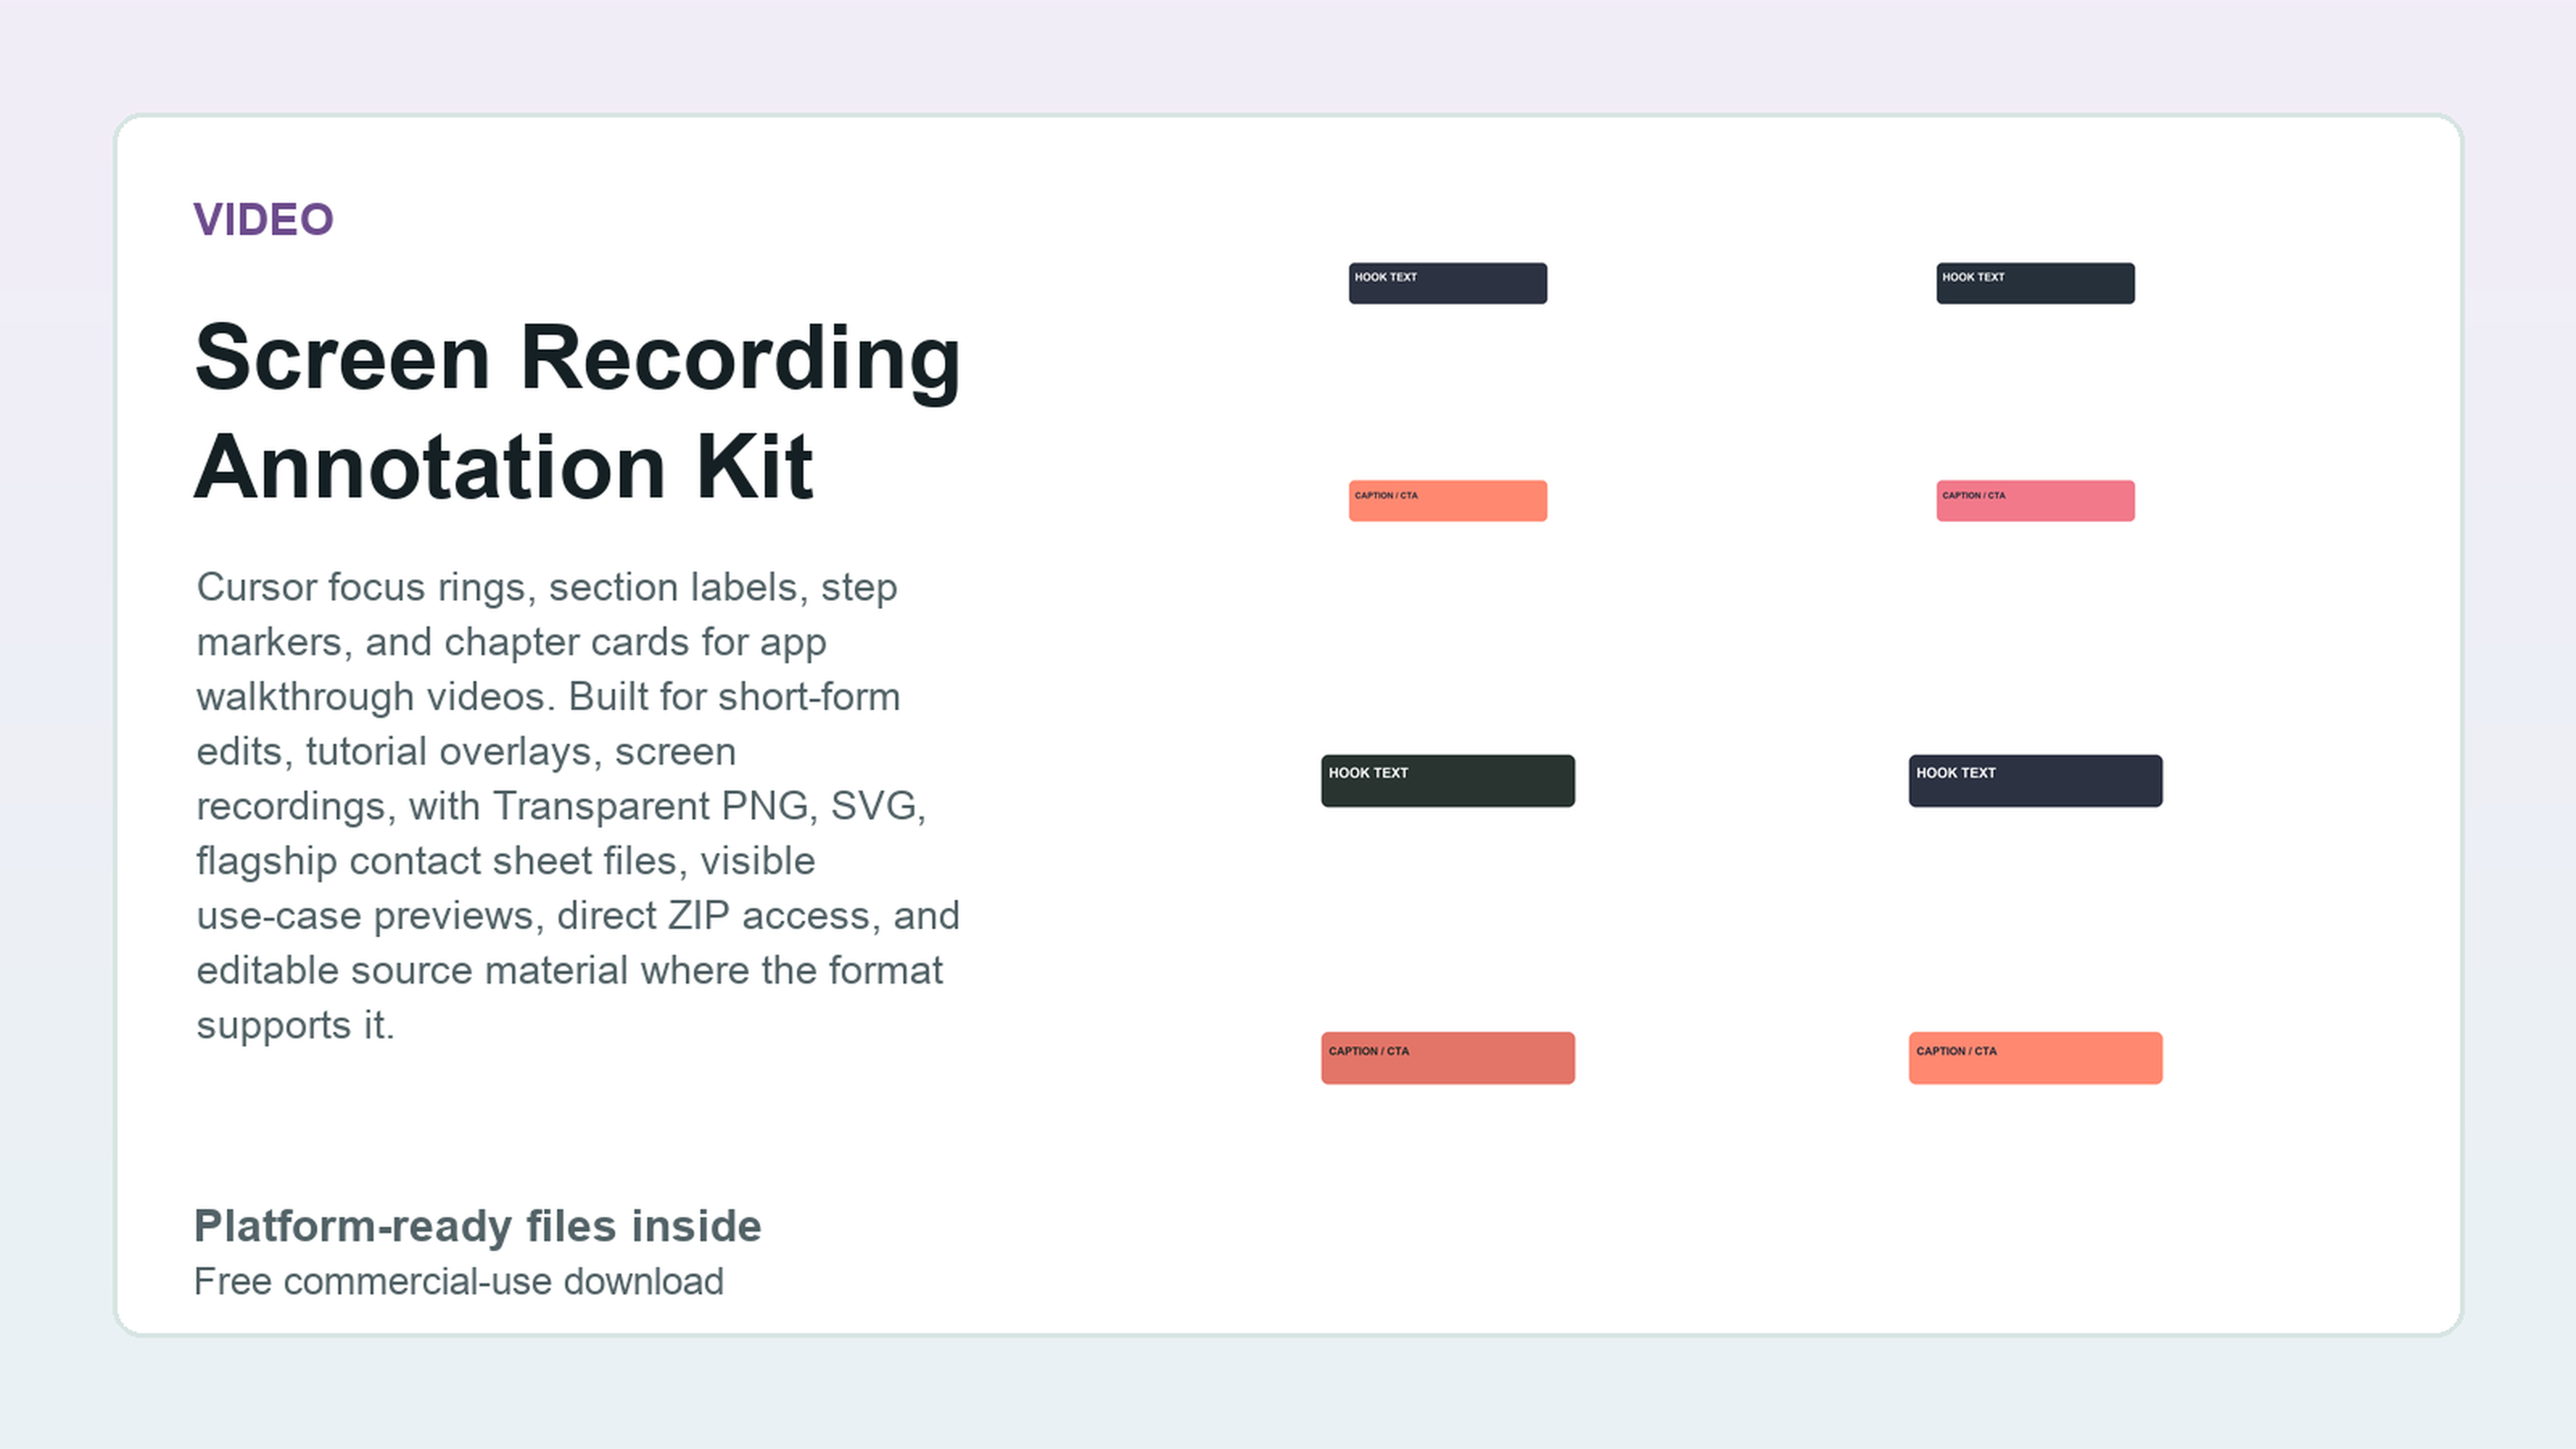Select the Screen Recording Annotation Kit heading

click(578, 412)
